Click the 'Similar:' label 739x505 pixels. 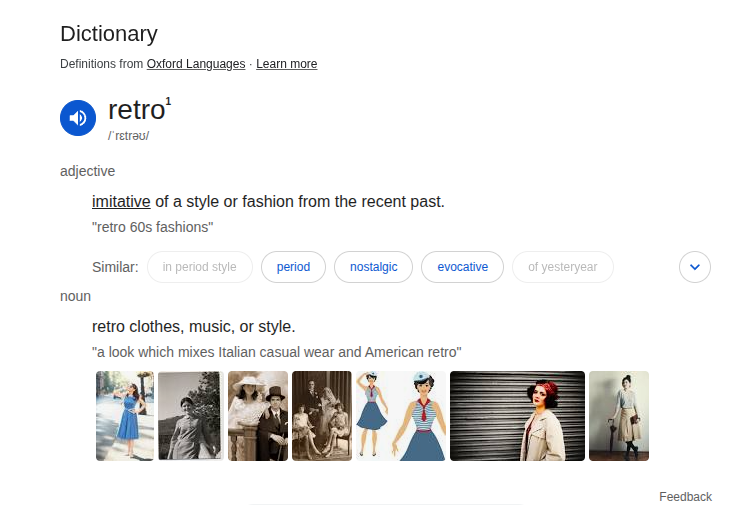(115, 267)
